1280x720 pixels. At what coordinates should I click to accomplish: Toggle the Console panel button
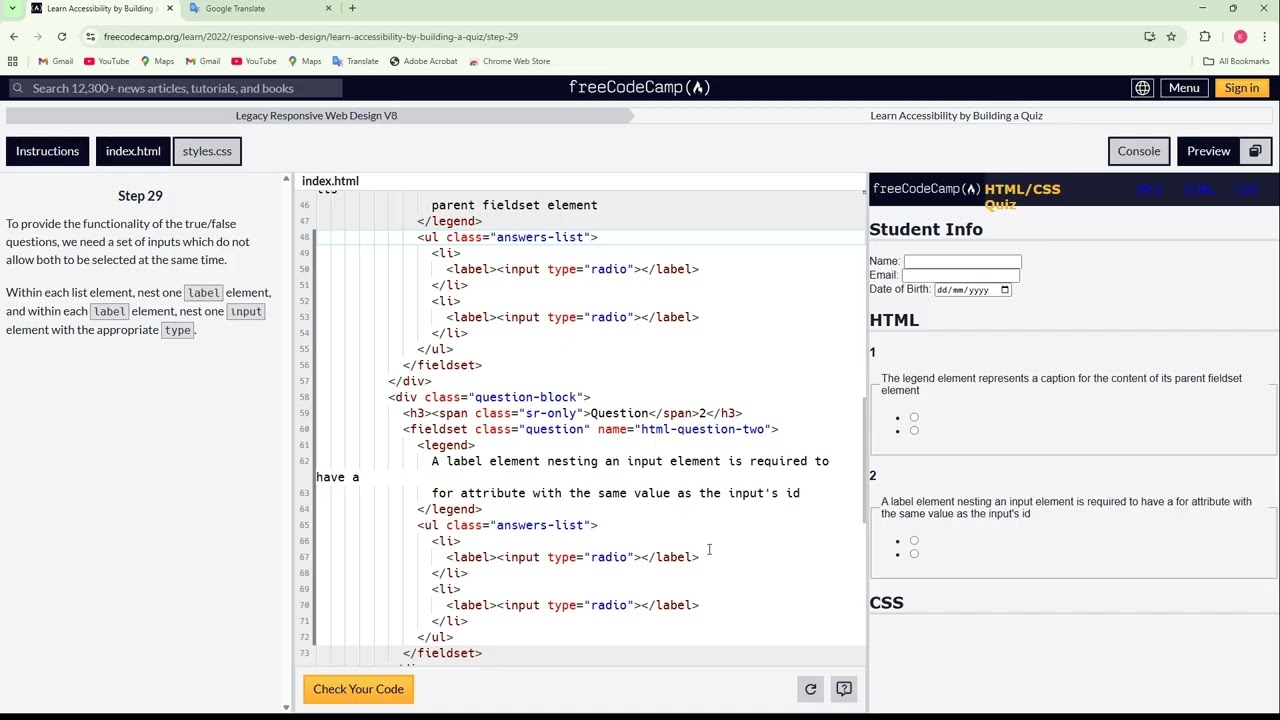(x=1139, y=151)
